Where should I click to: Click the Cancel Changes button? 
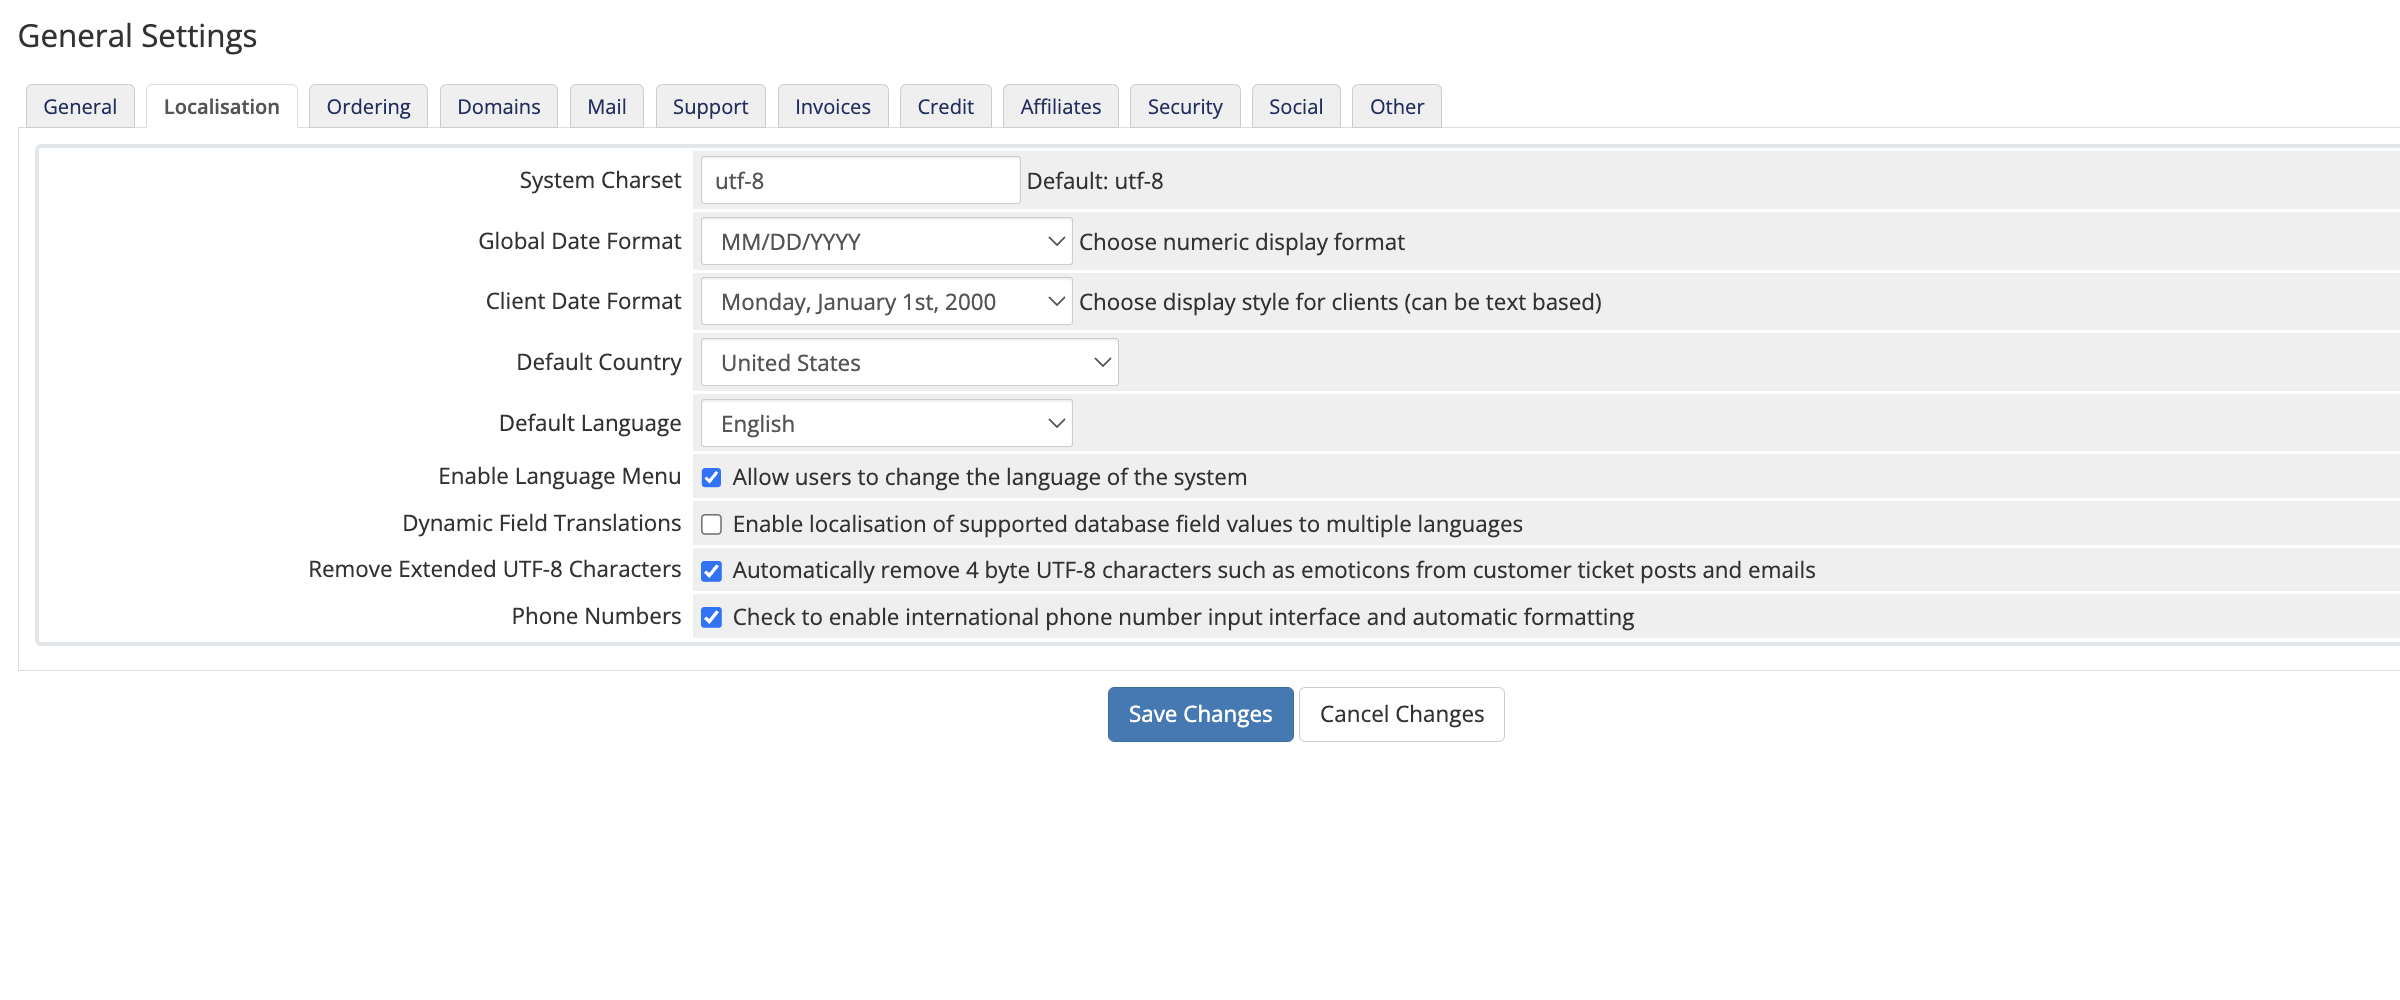[x=1401, y=714]
